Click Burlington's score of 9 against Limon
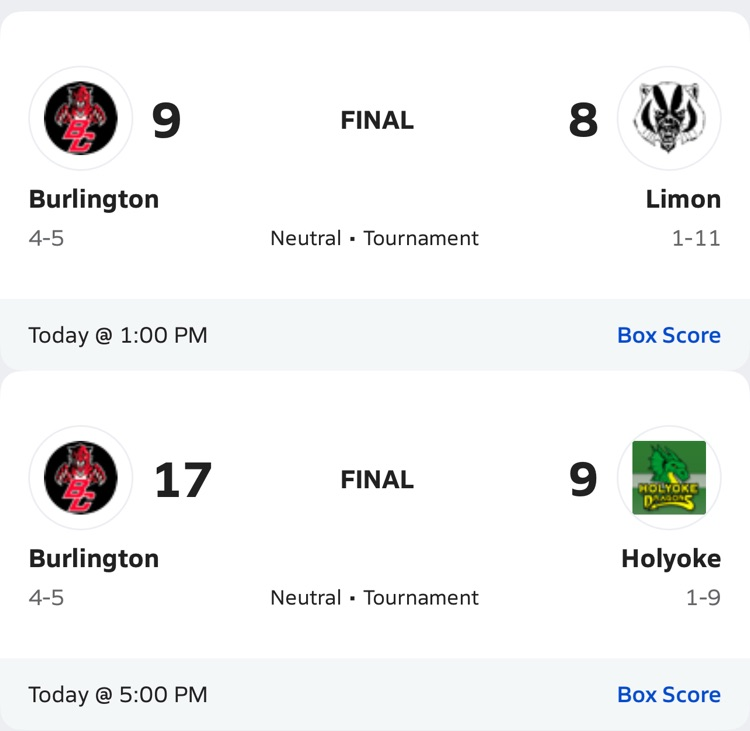The width and height of the screenshot is (750, 731). click(166, 120)
